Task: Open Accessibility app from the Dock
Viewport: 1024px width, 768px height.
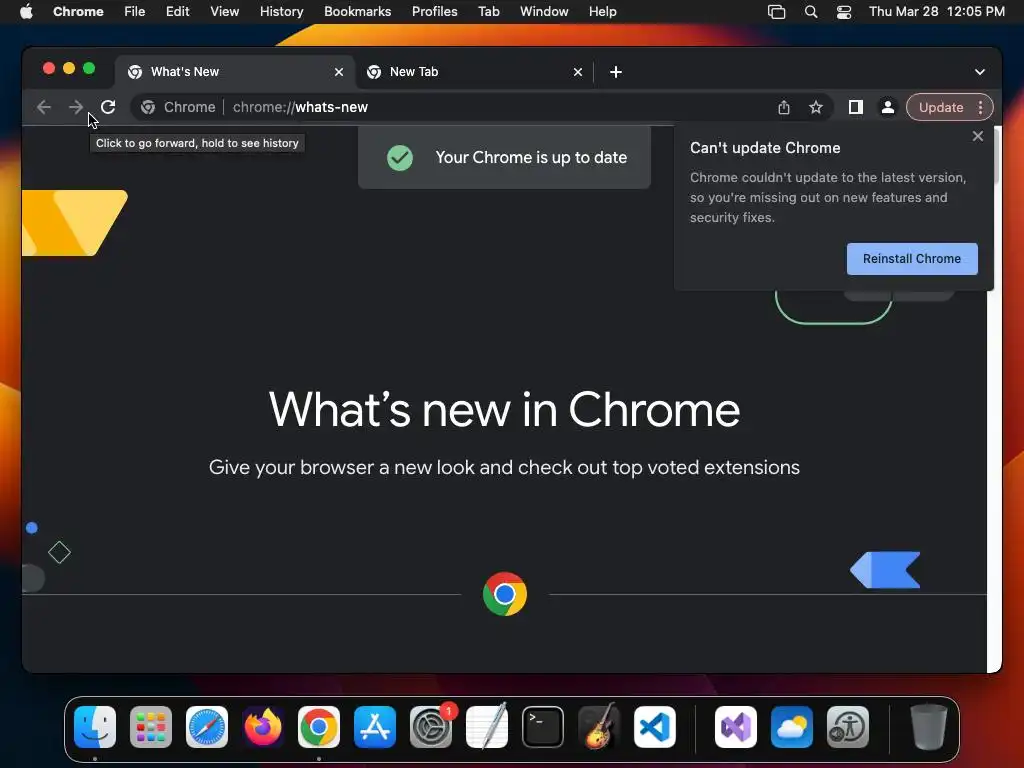Action: point(848,726)
